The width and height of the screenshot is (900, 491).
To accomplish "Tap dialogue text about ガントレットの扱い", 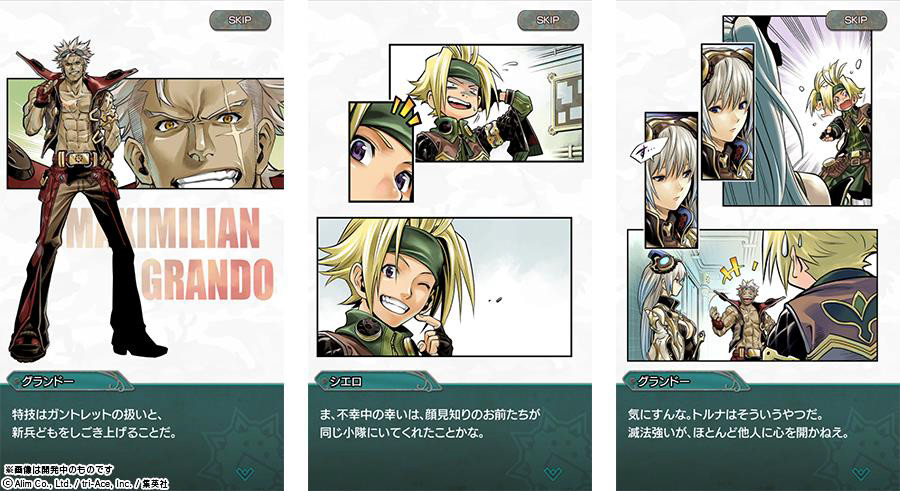I will point(94,423).
